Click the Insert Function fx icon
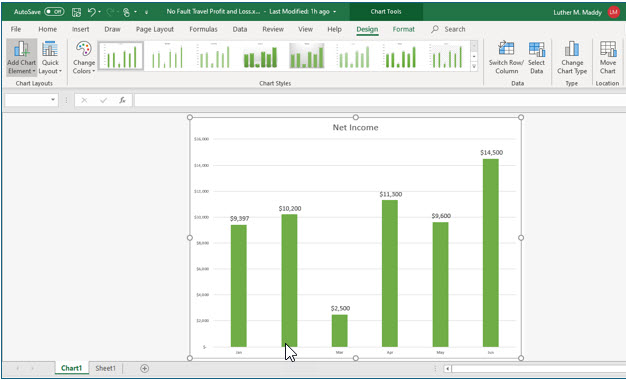The height and width of the screenshot is (380, 626). (123, 100)
